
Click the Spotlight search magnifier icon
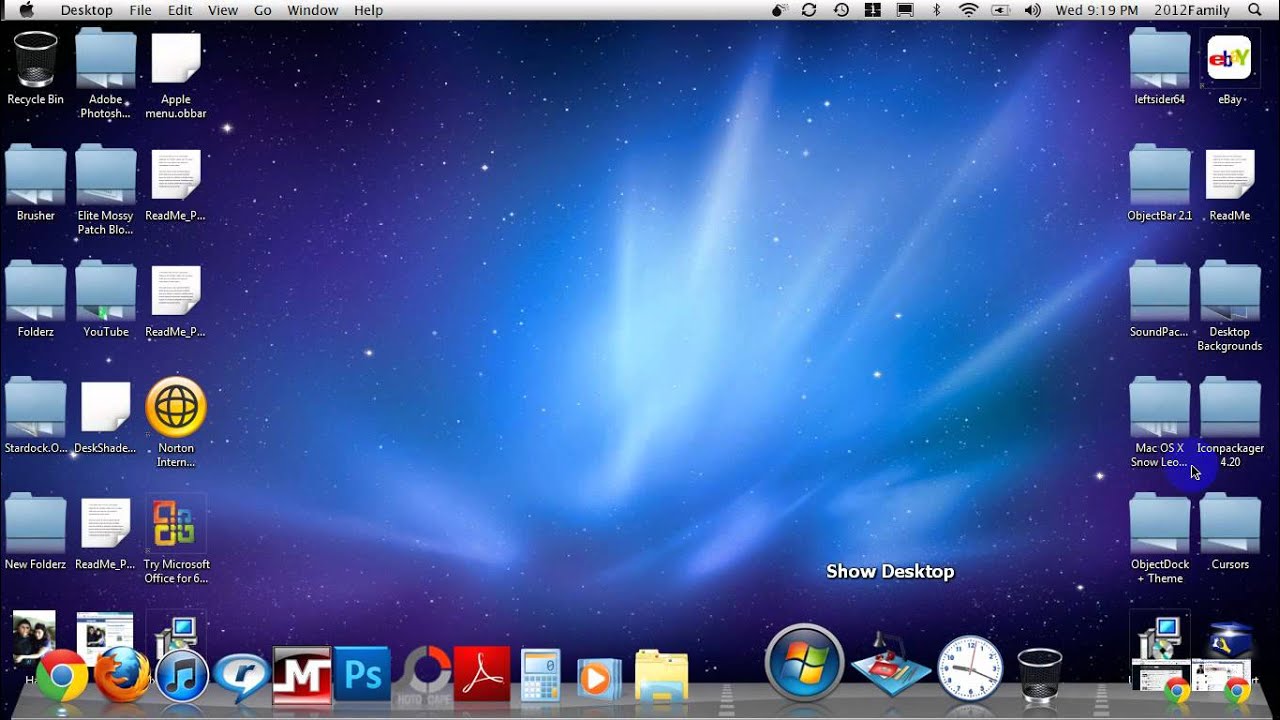click(1255, 10)
